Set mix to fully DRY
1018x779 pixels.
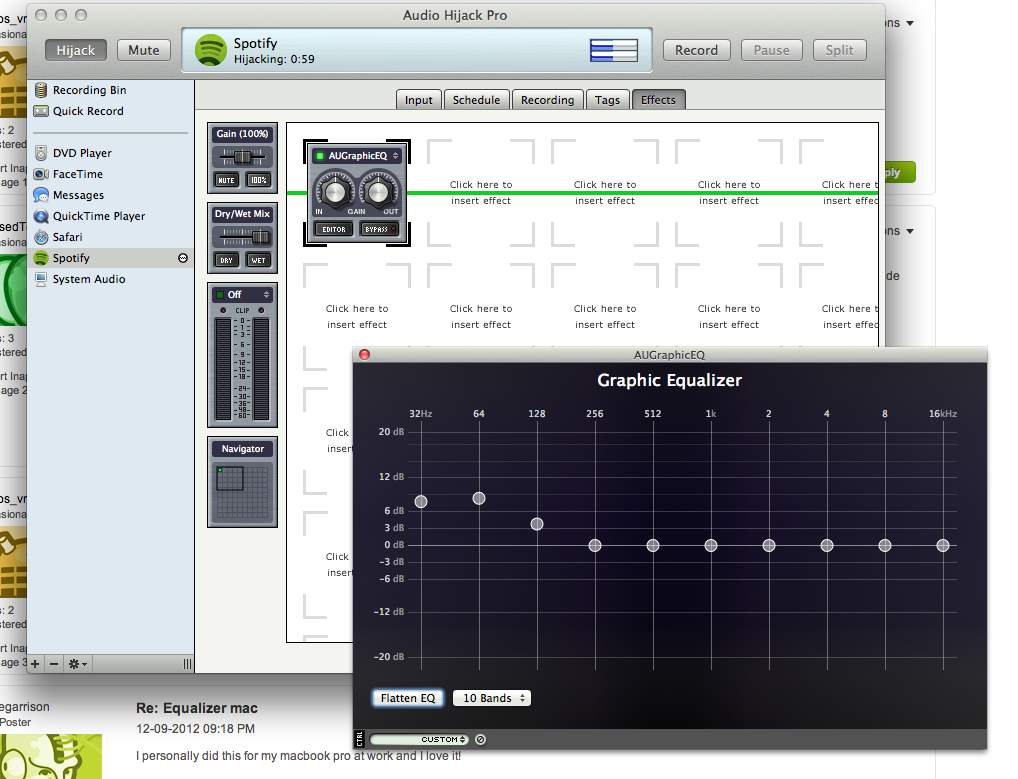click(226, 260)
